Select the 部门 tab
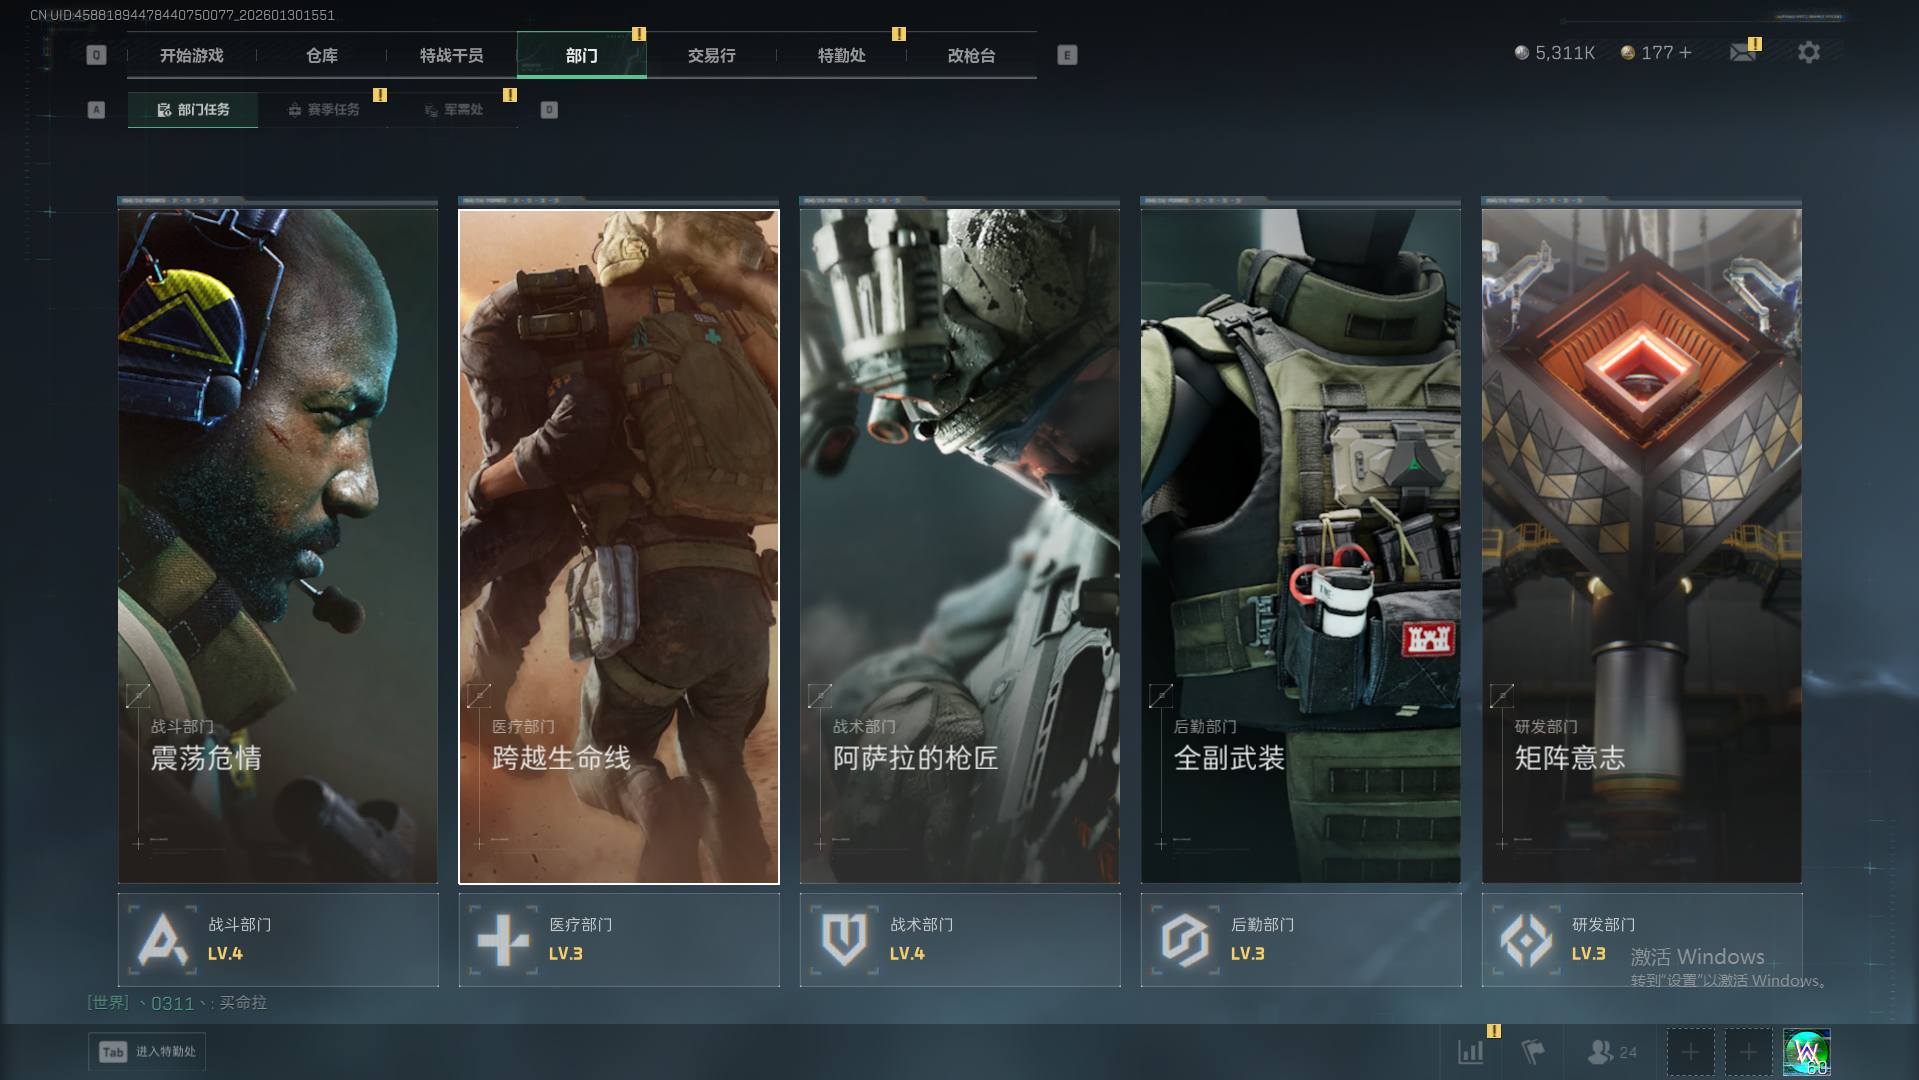This screenshot has height=1080, width=1919. click(582, 55)
